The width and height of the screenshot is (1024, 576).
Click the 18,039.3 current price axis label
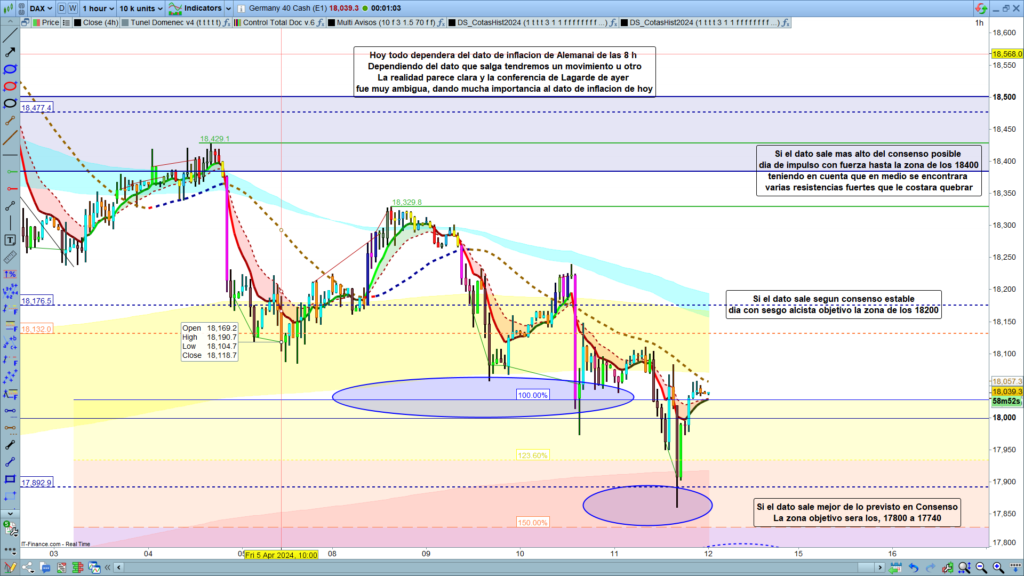tap(1004, 391)
